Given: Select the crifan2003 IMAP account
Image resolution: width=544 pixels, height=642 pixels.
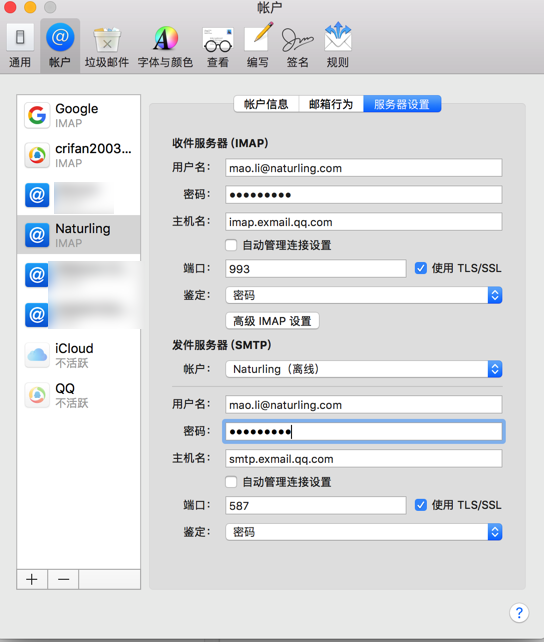Looking at the screenshot, I should click(79, 155).
